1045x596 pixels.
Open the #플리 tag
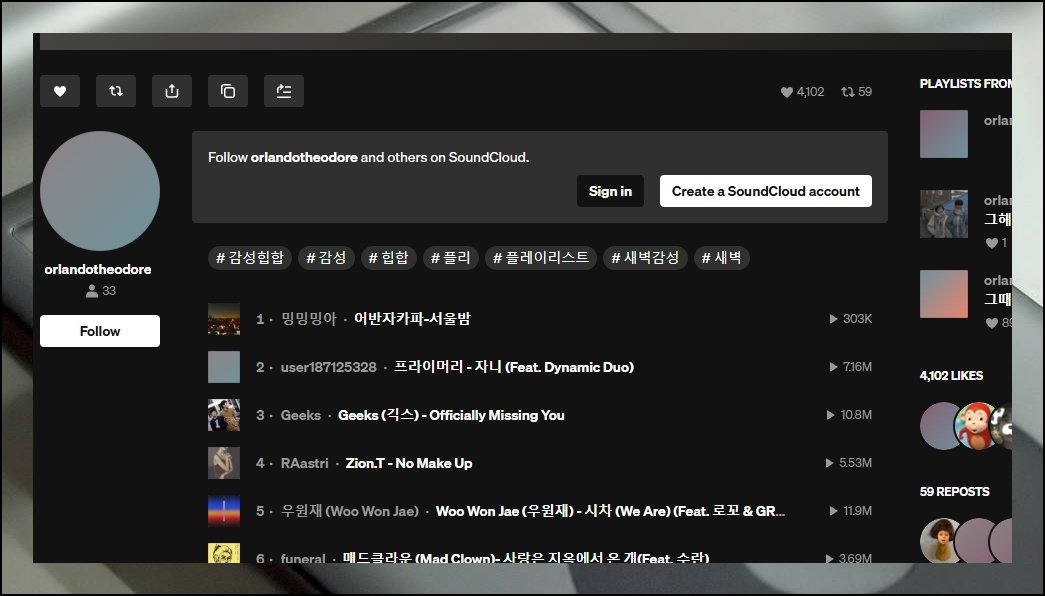tap(451, 258)
